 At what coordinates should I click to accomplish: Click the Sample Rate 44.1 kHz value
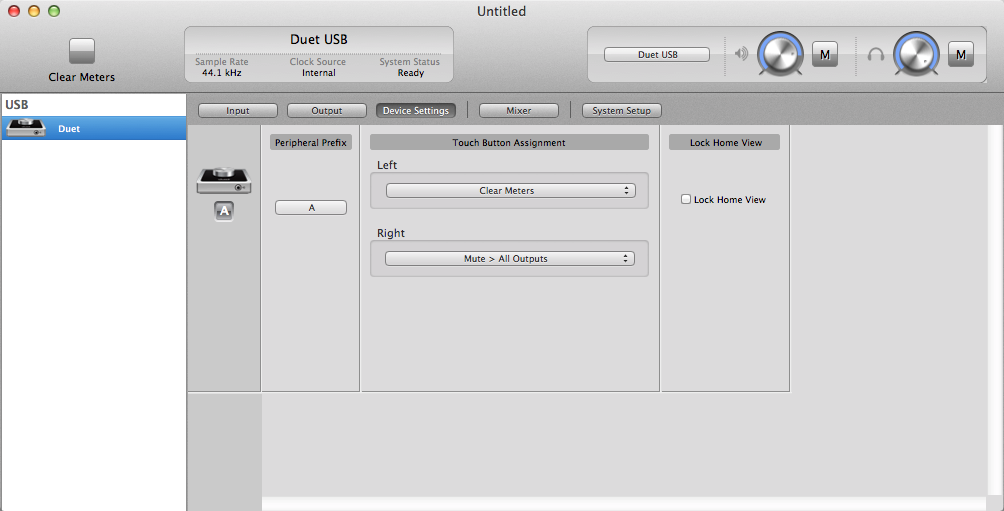(222, 73)
